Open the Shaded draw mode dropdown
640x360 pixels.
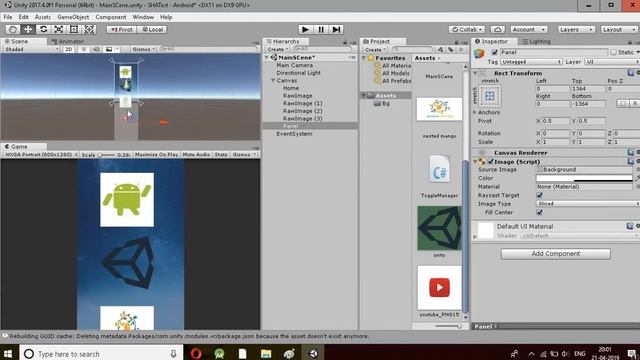pyautogui.click(x=31, y=49)
